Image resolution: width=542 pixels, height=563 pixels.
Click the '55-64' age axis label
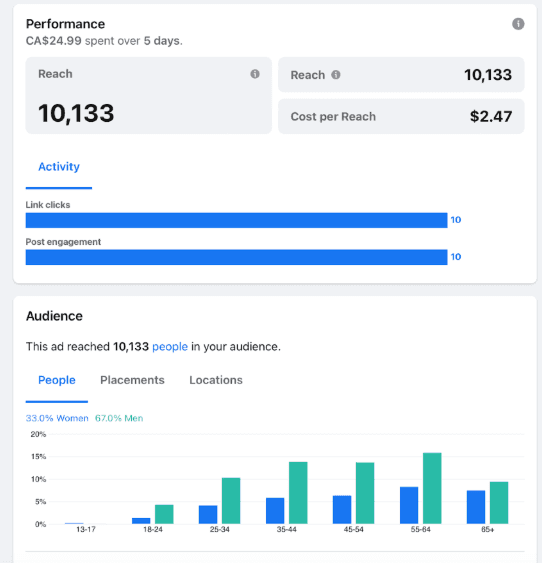point(421,529)
